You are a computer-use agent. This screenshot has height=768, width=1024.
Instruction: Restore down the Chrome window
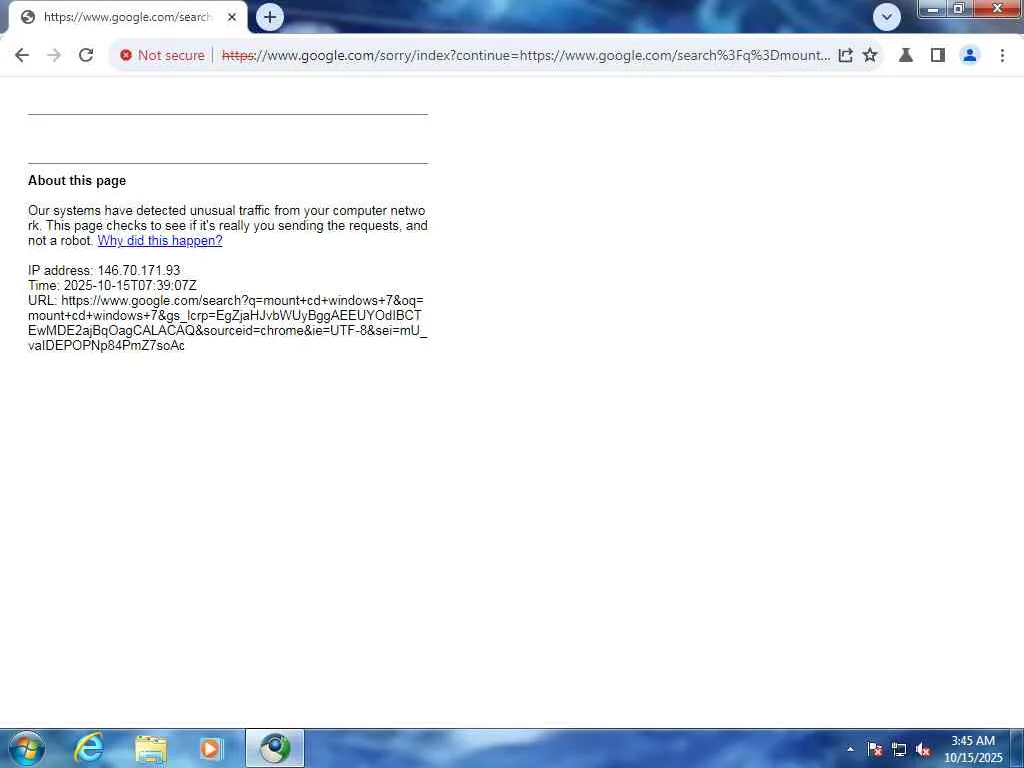pos(958,8)
